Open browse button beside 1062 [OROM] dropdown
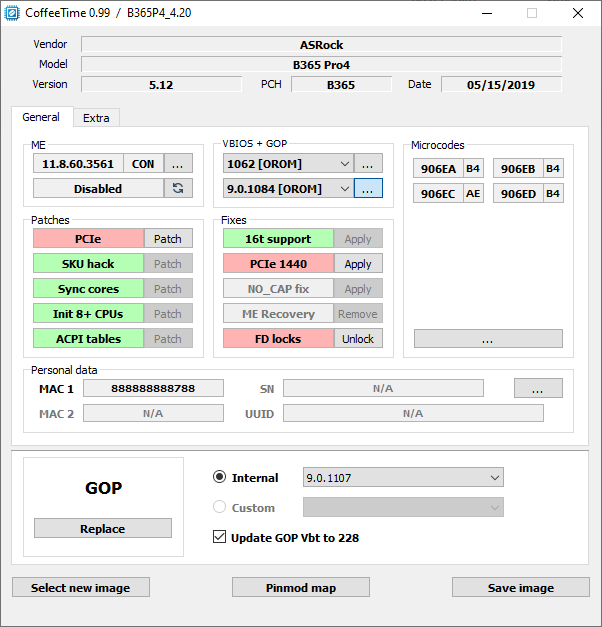The width and height of the screenshot is (602, 627). pos(368,164)
